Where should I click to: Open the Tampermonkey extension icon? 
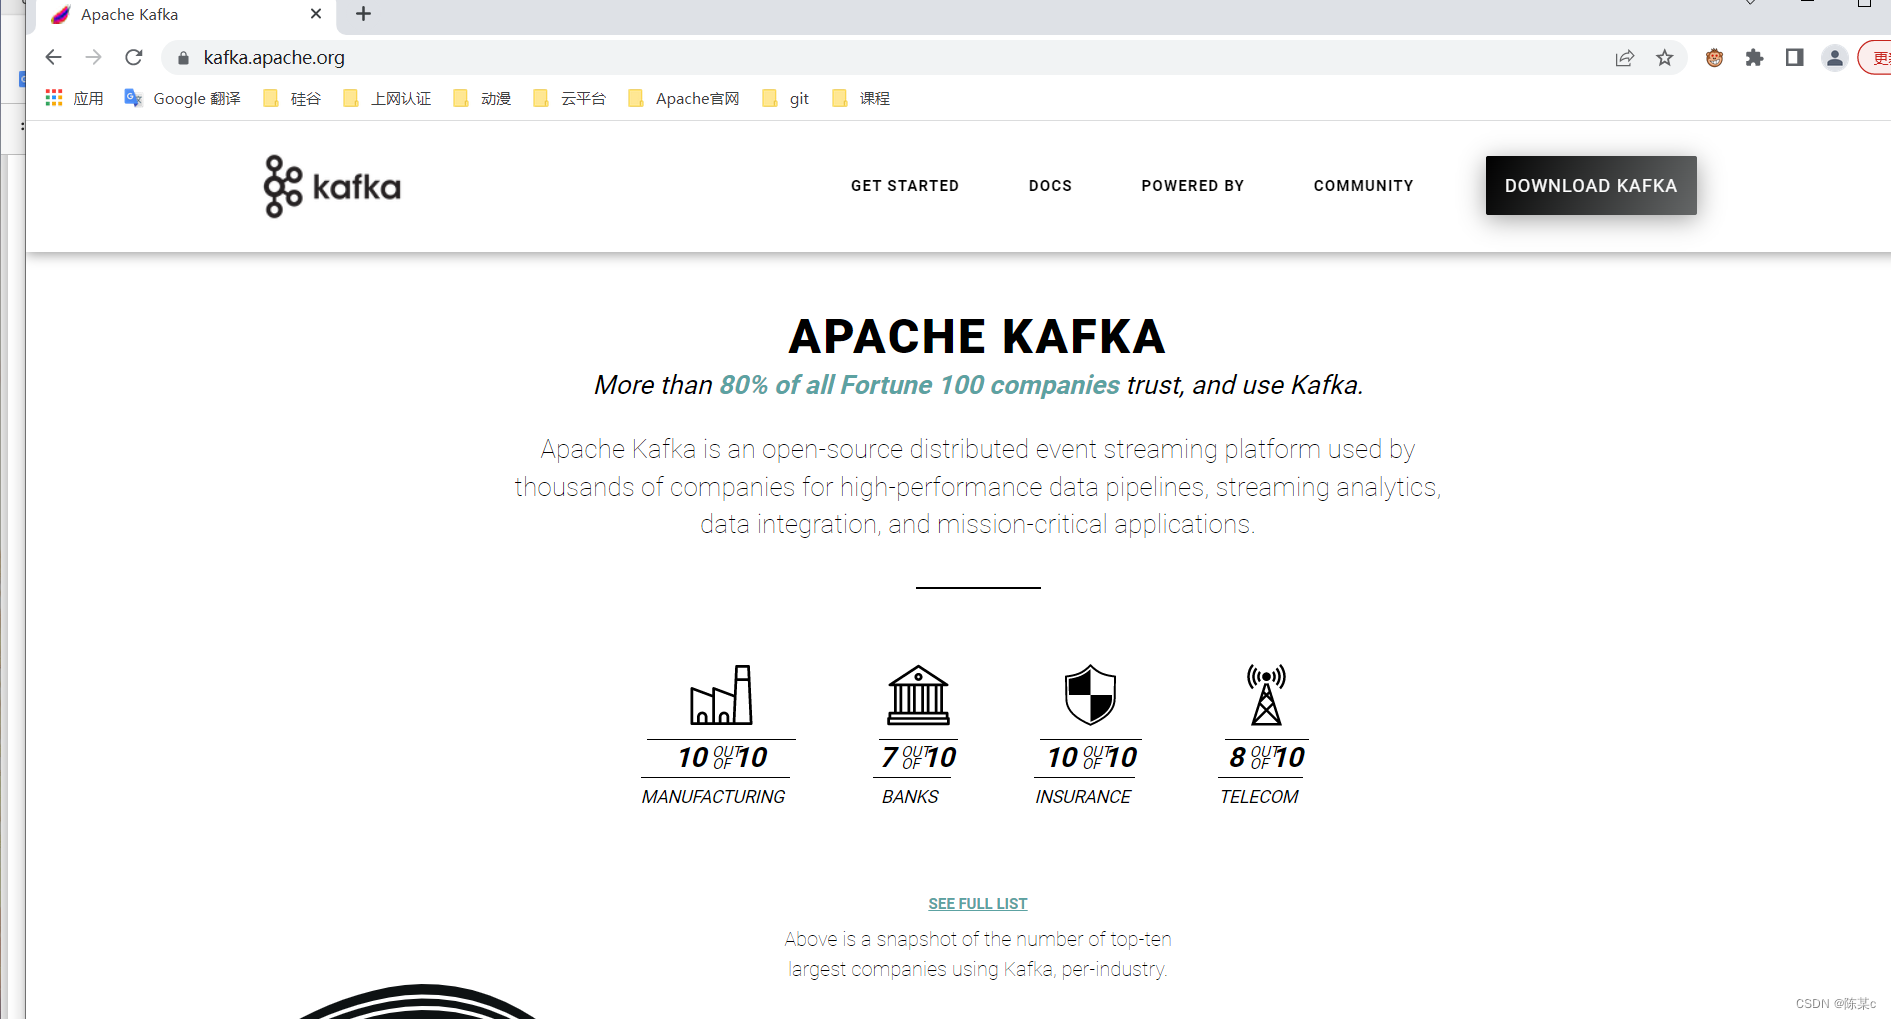tap(1714, 57)
